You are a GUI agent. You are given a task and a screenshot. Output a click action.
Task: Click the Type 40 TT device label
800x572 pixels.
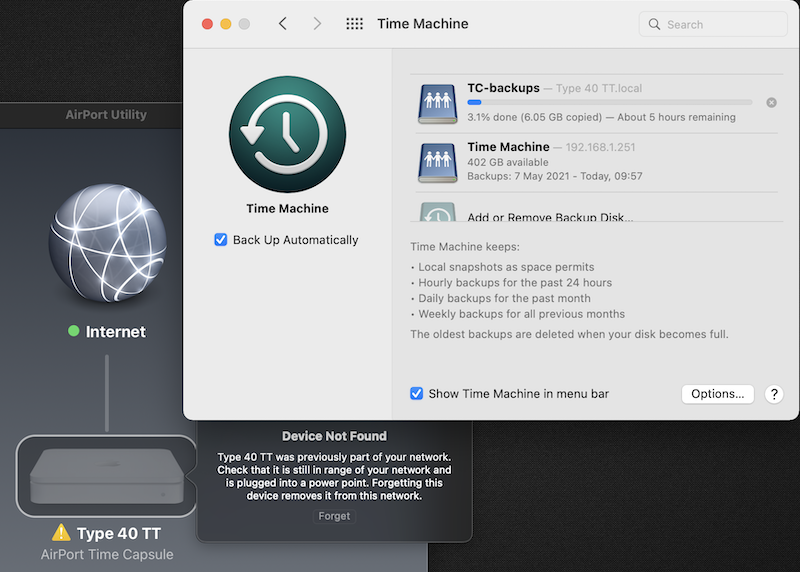118,533
